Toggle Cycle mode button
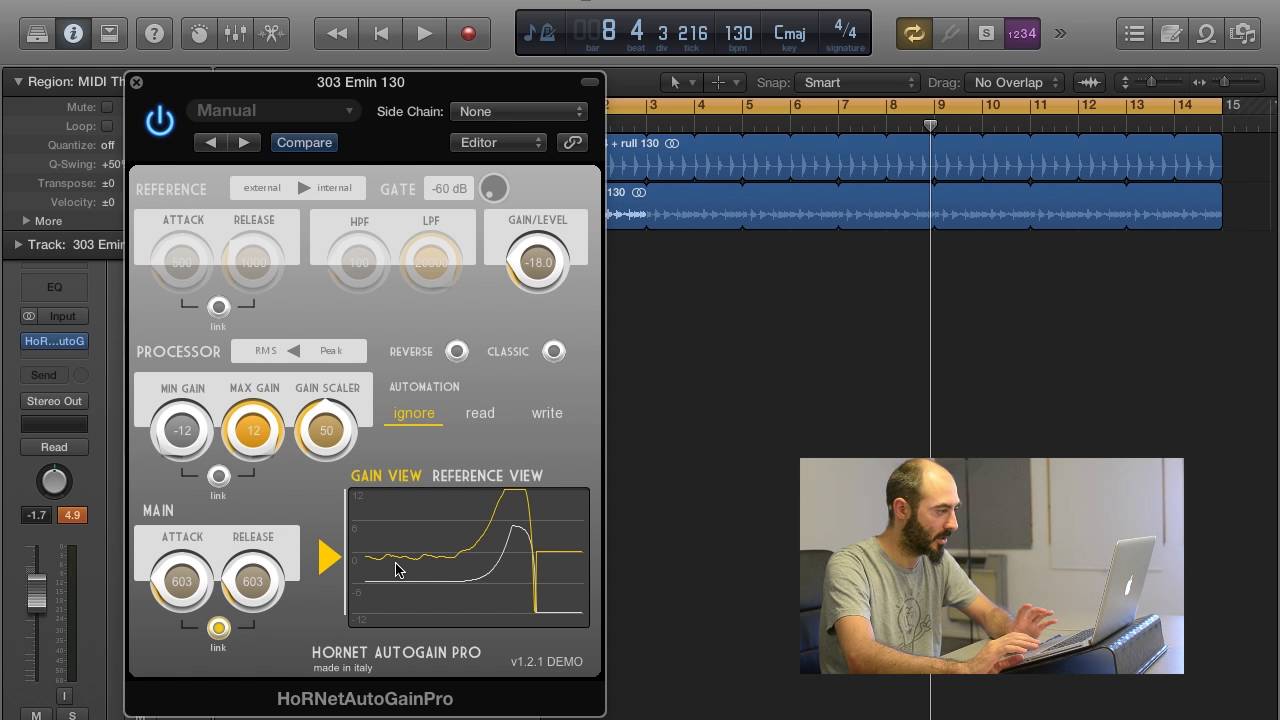 [914, 33]
